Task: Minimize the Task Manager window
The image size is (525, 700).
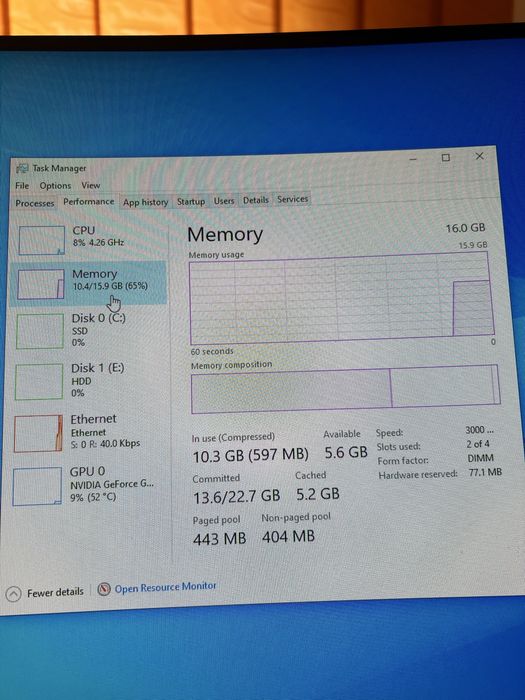Action: click(413, 158)
